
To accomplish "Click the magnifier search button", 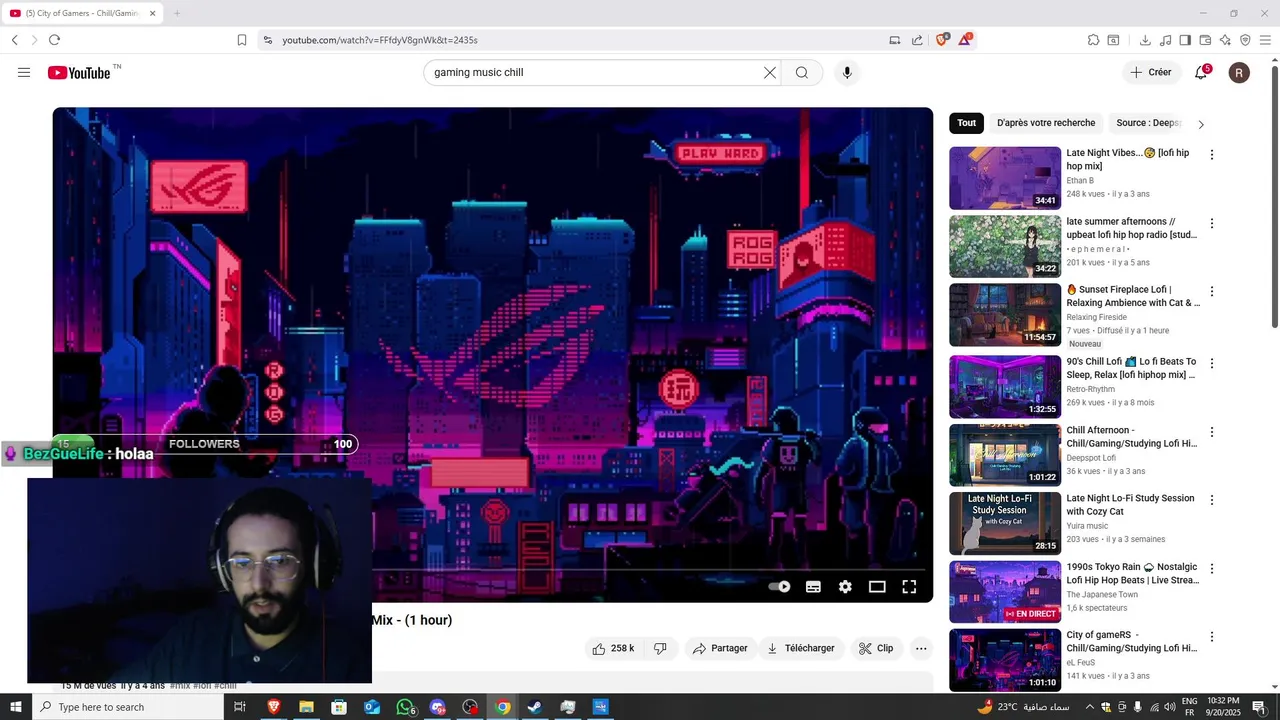I will click(802, 72).
